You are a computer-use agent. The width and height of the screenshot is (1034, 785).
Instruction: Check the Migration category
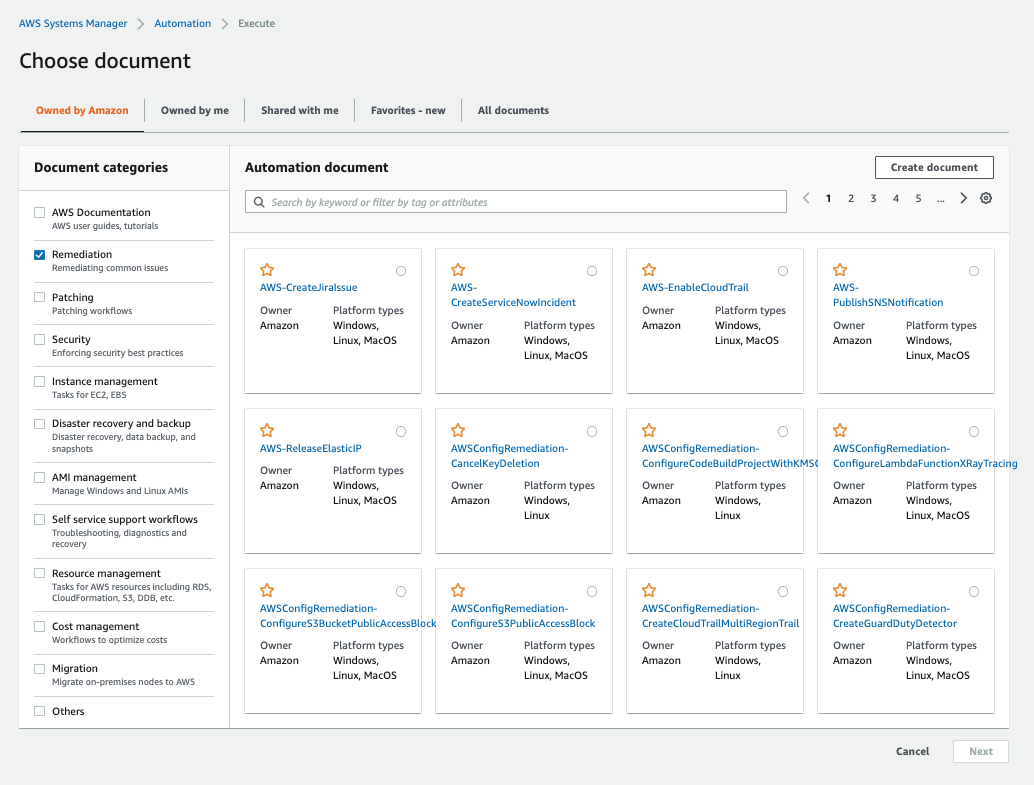[40, 668]
